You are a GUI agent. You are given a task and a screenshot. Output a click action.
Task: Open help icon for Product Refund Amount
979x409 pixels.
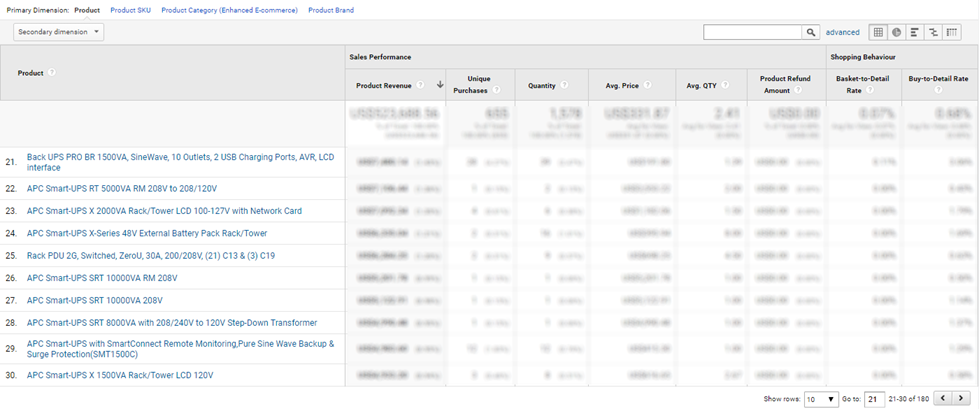coord(798,90)
